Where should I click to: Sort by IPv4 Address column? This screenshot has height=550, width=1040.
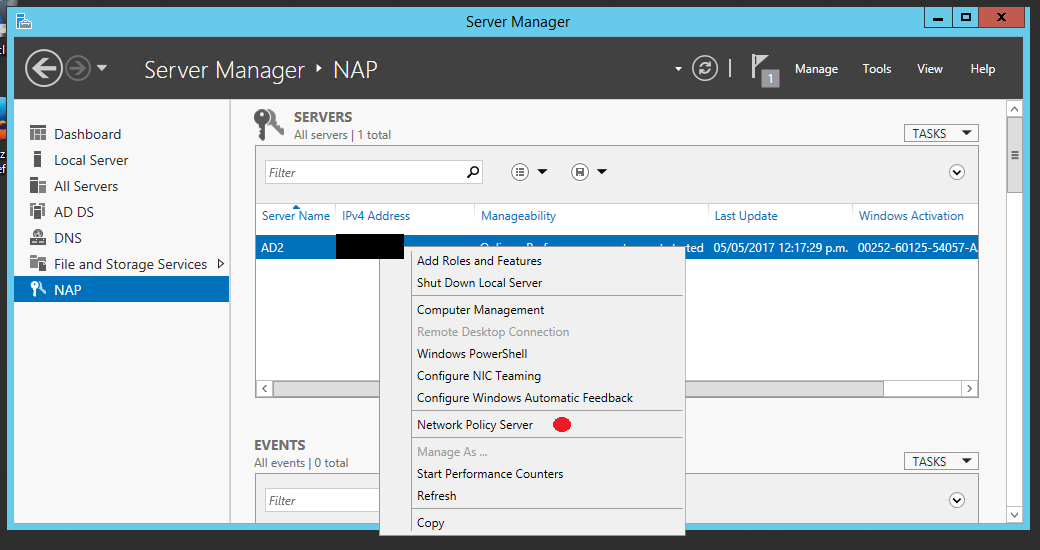[x=376, y=216]
